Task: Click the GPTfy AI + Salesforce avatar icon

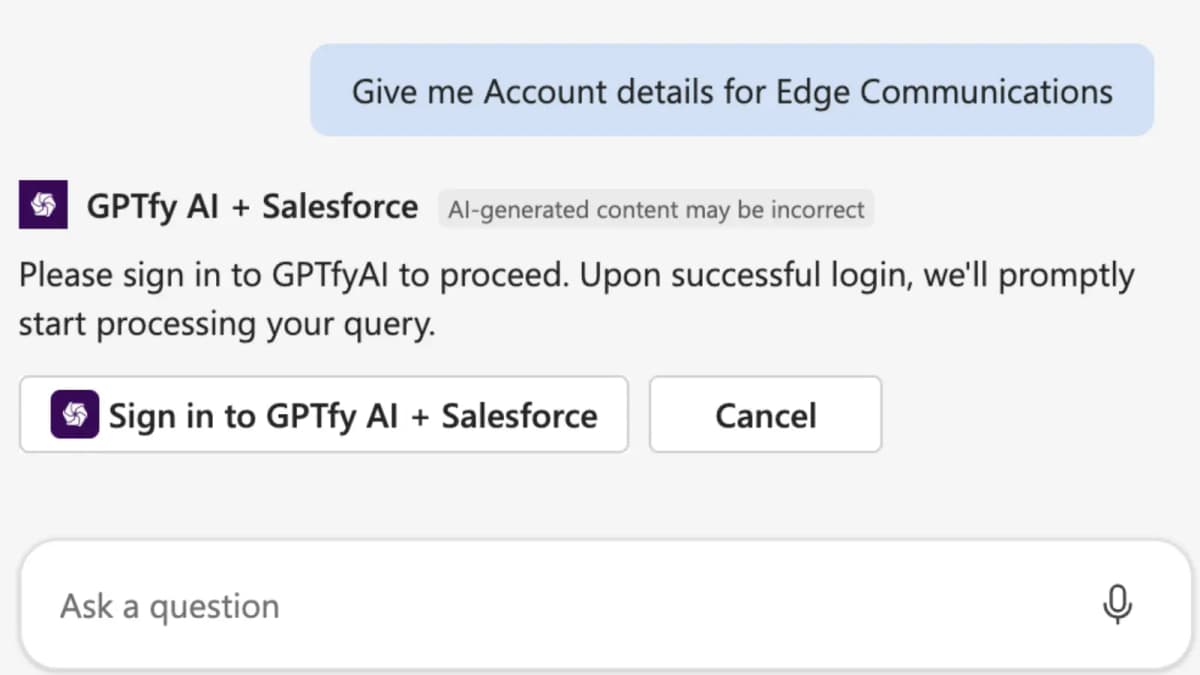Action: (x=42, y=205)
